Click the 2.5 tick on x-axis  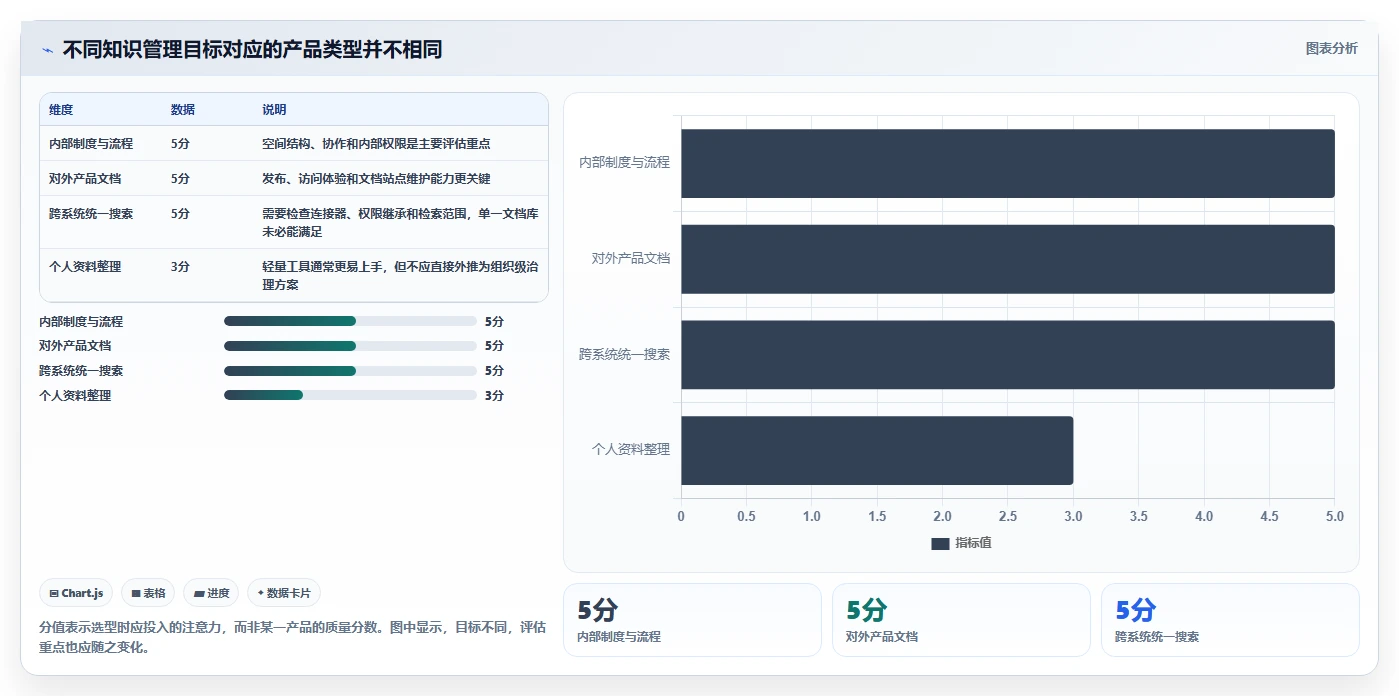(1008, 517)
